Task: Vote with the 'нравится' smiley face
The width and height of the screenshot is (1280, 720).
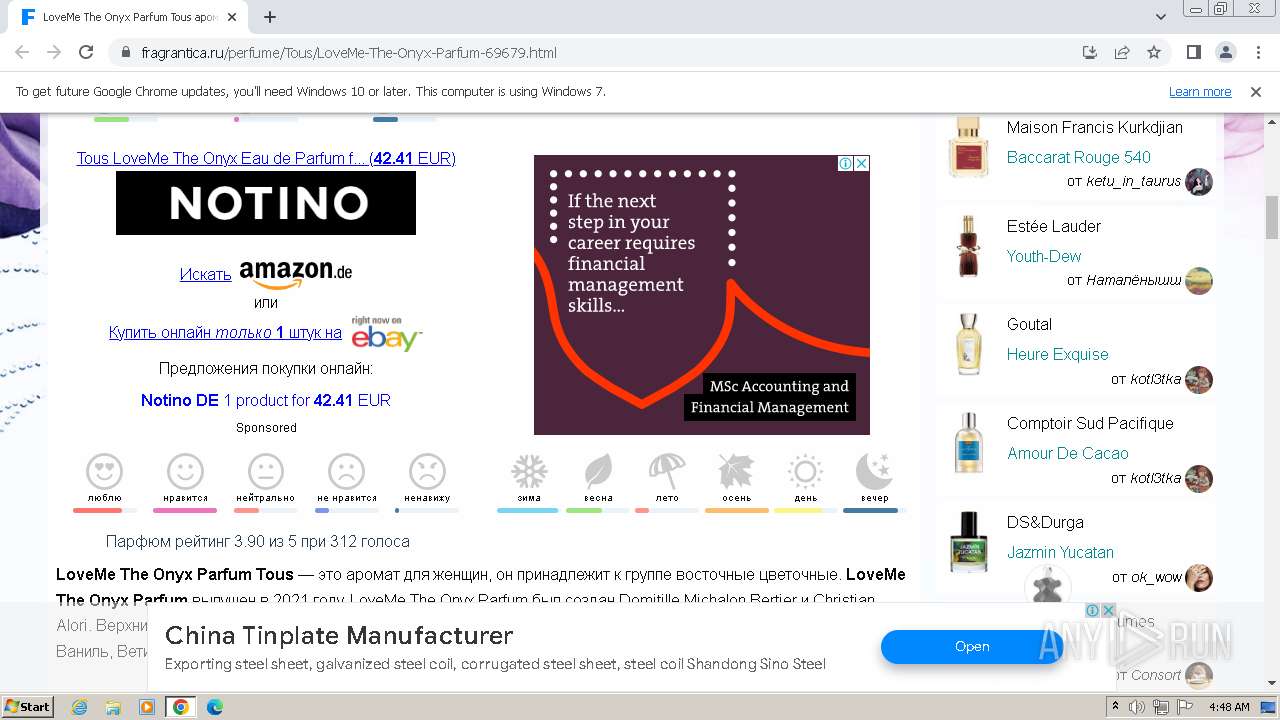Action: (x=185, y=470)
